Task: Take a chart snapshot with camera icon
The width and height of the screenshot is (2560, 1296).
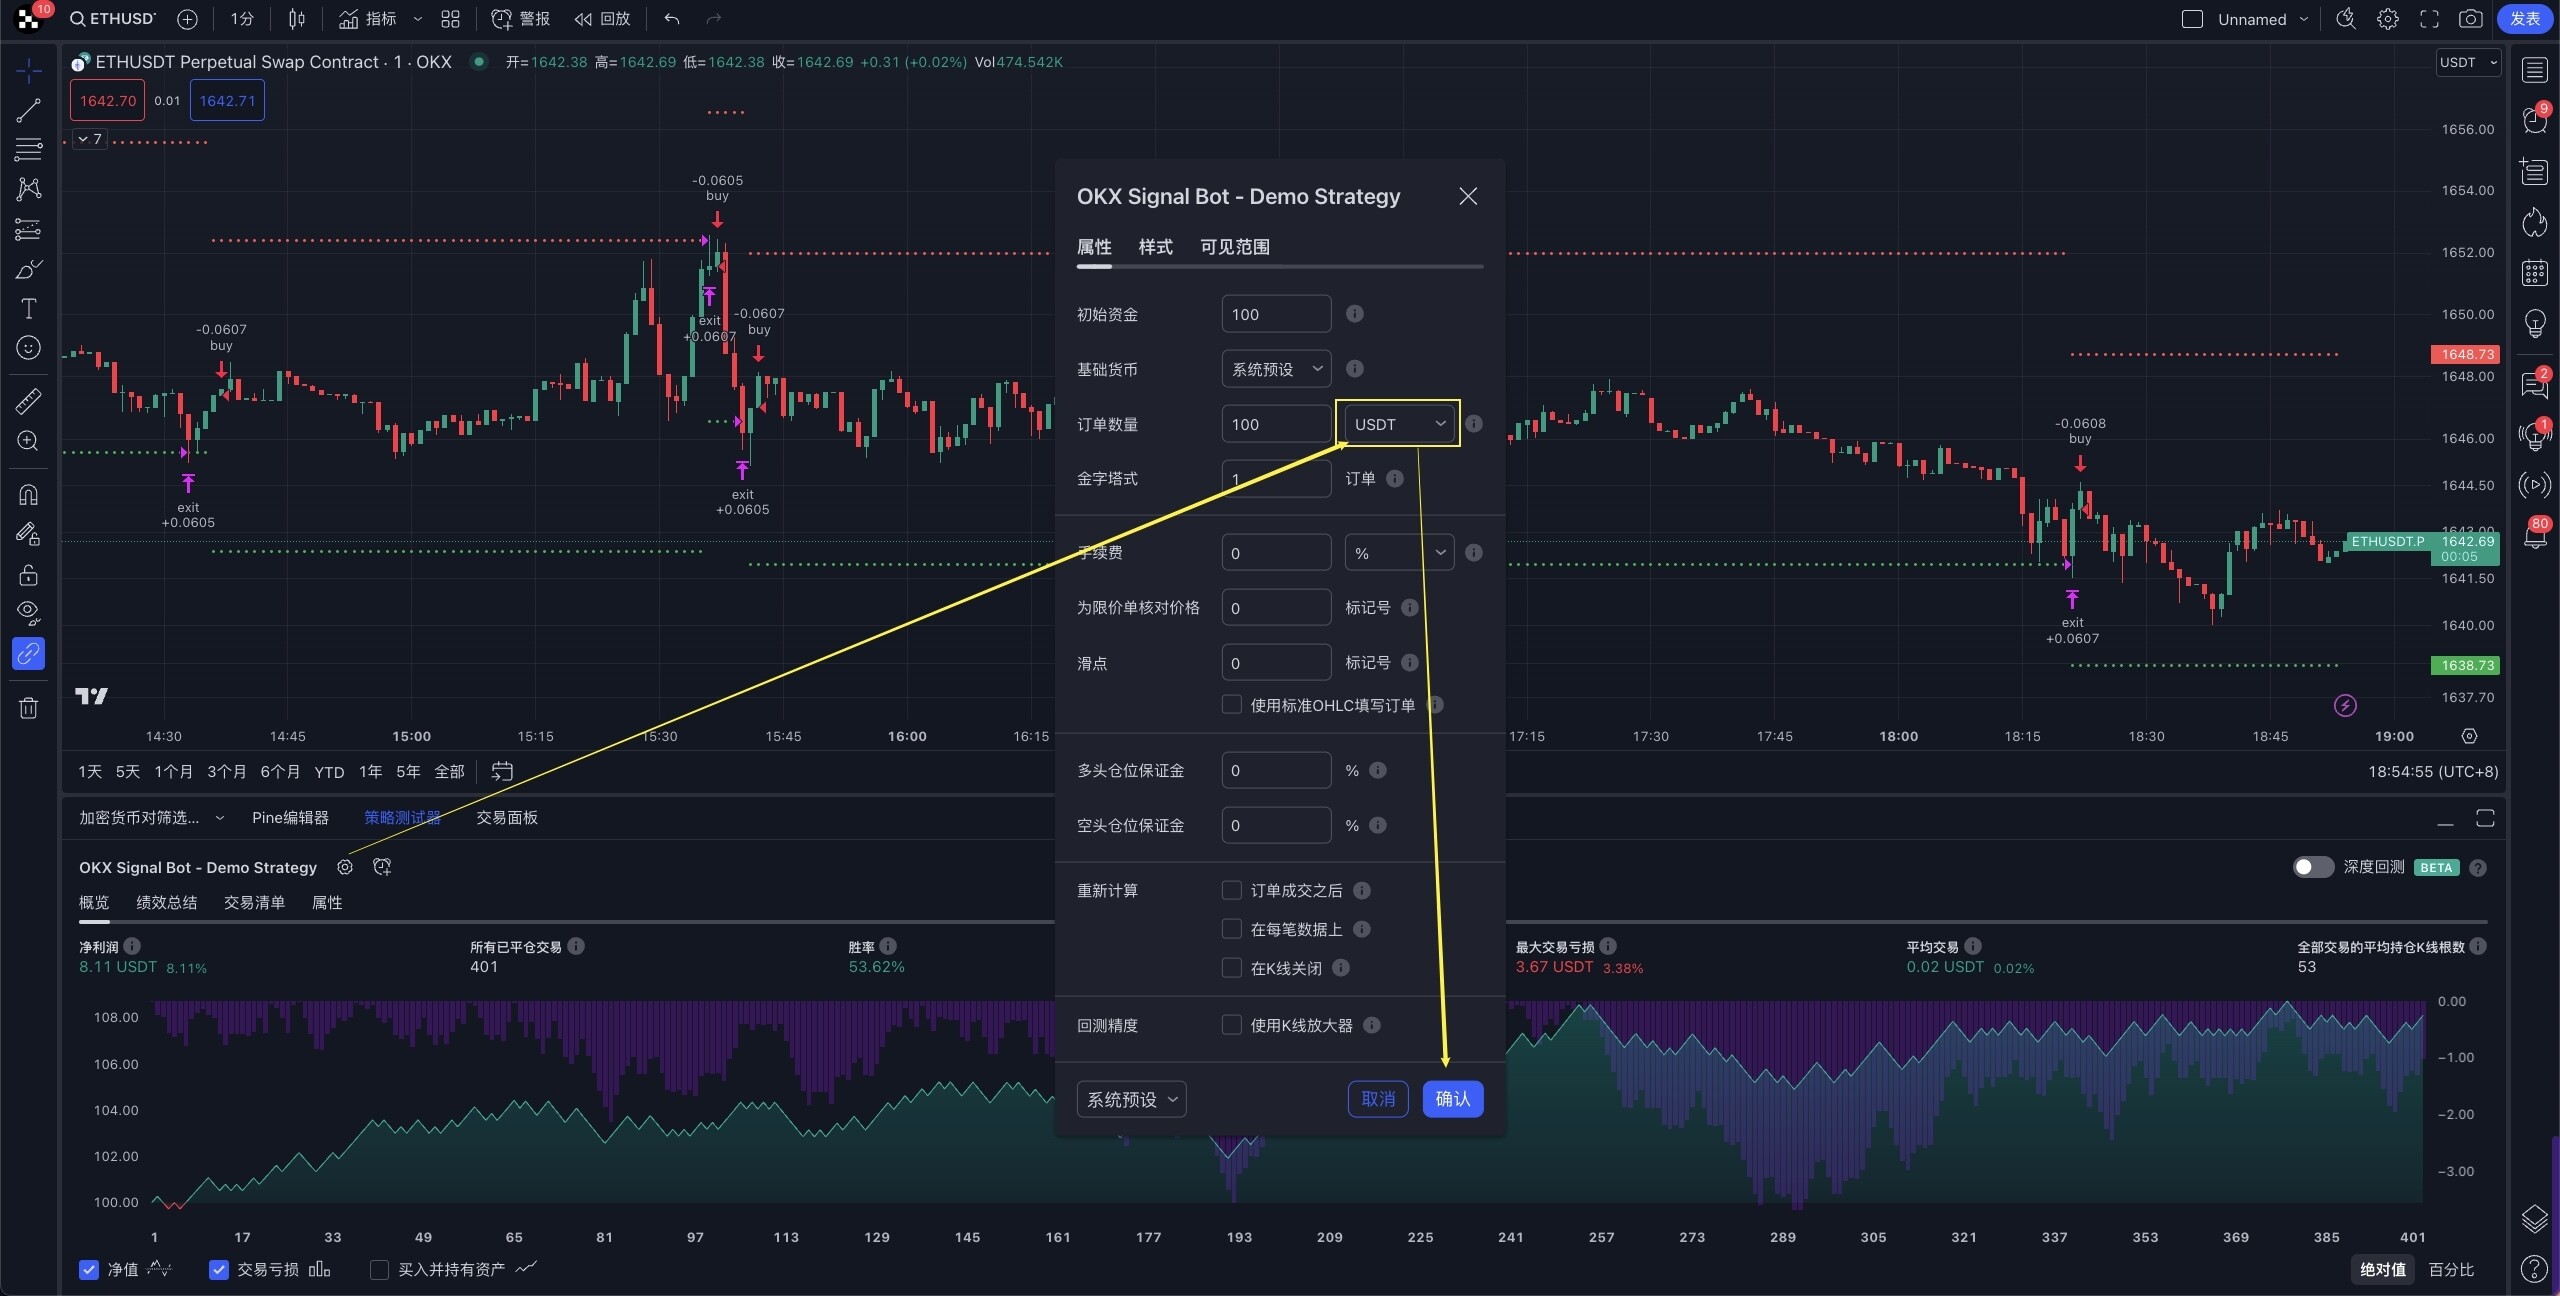Action: point(2470,19)
